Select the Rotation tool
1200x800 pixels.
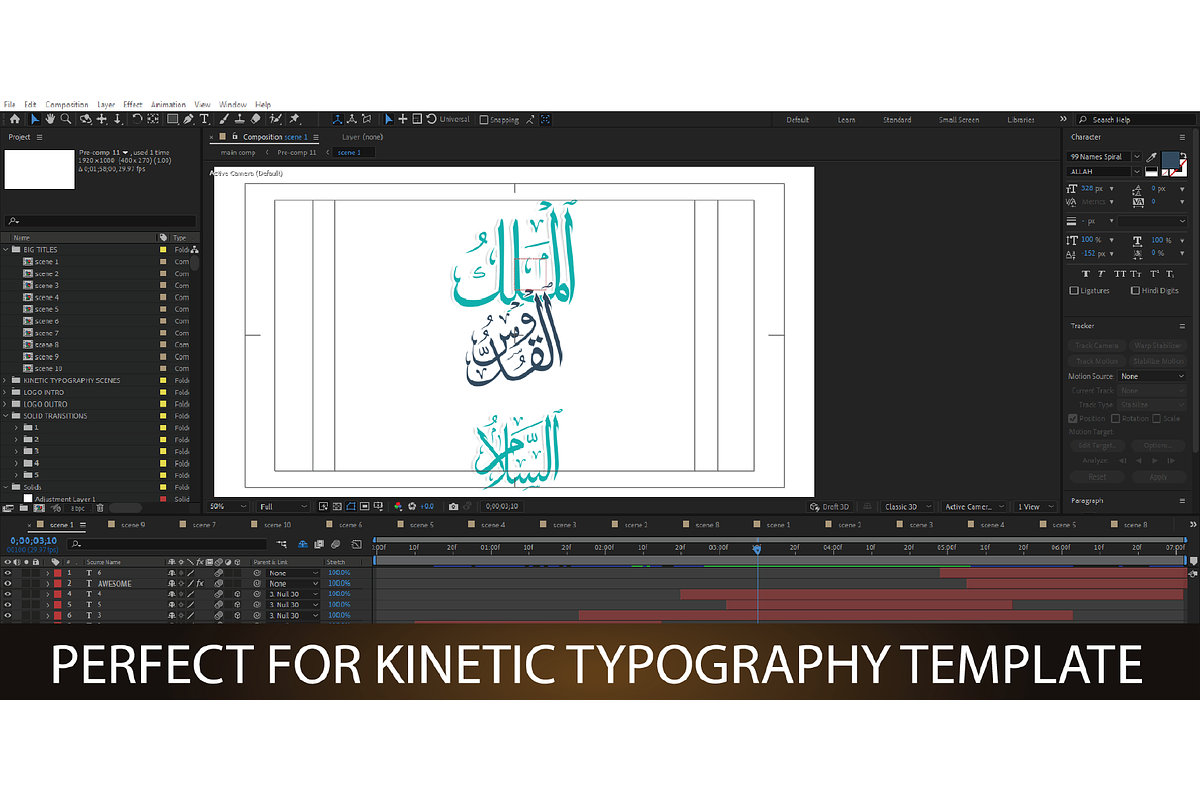coord(137,119)
